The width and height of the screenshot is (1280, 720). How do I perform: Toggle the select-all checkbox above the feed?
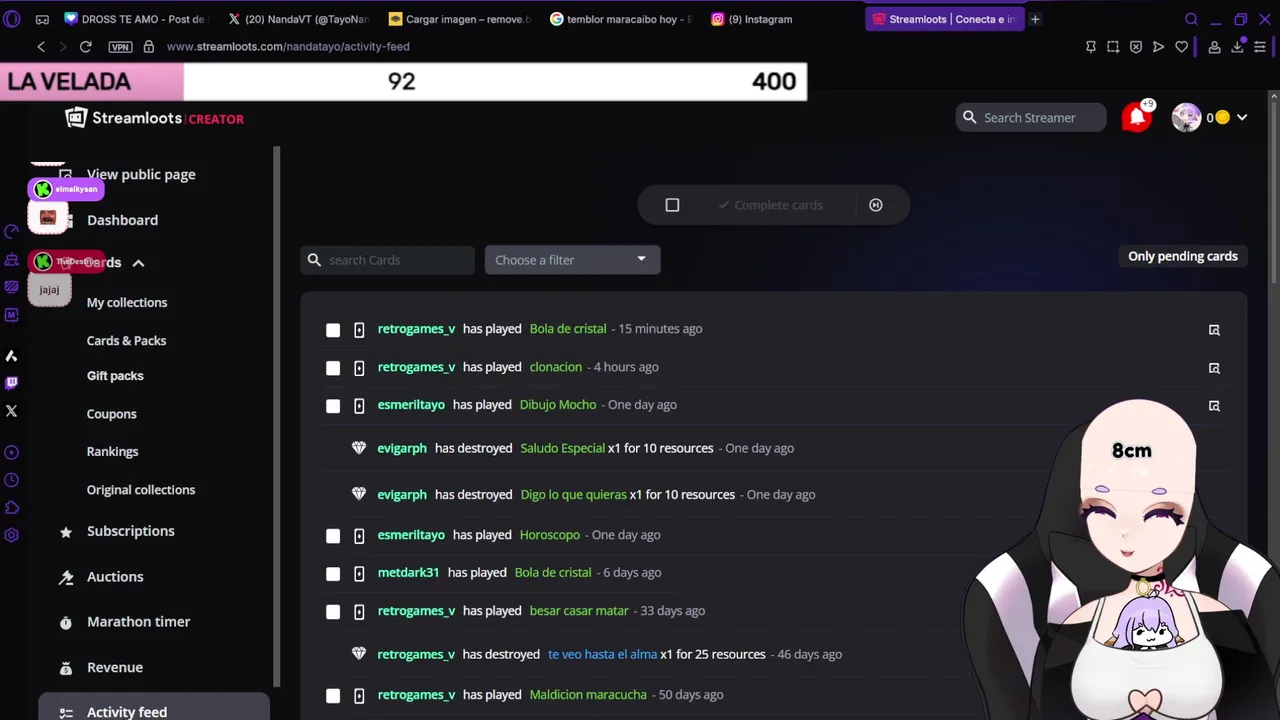click(x=672, y=205)
